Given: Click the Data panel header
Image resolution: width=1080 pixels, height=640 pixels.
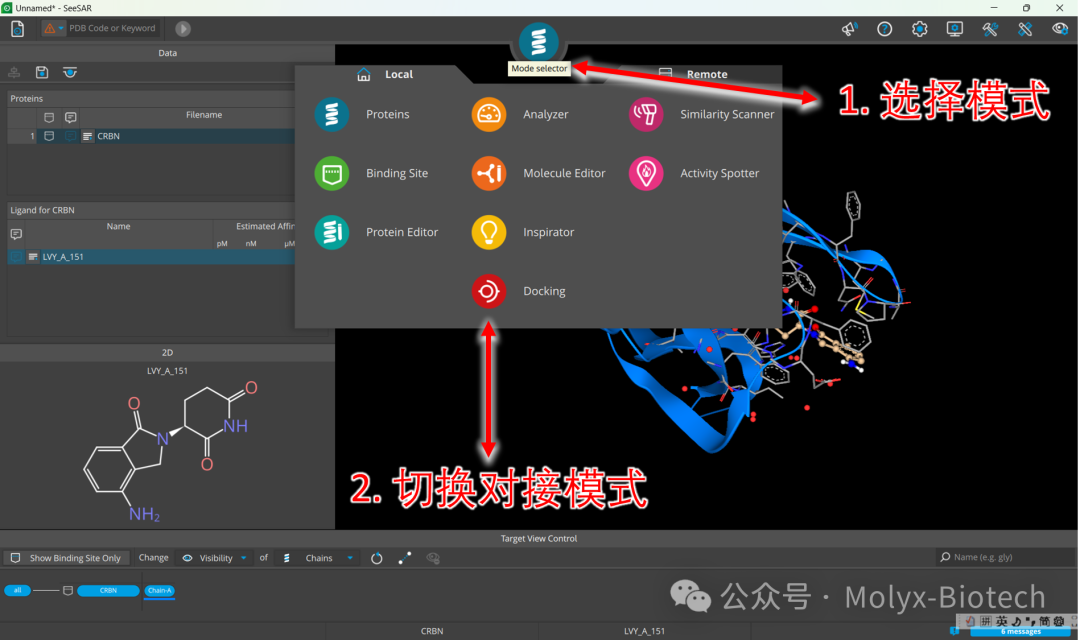Looking at the screenshot, I should (167, 53).
